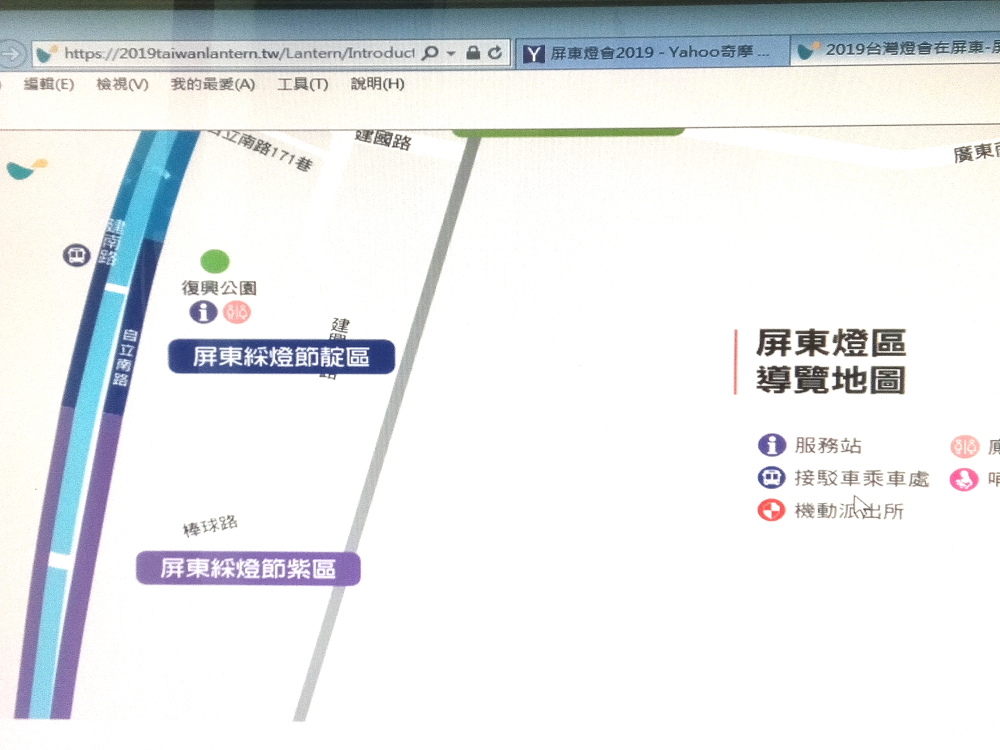Viewport: 1000px width, 750px height.
Task: Open the 檢視(V) menu
Action: [x=122, y=84]
